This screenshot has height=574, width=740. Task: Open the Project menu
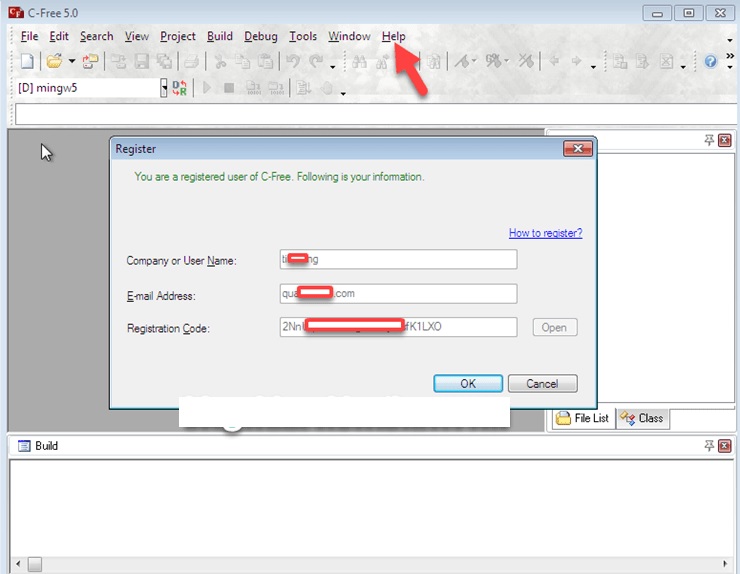pos(178,36)
